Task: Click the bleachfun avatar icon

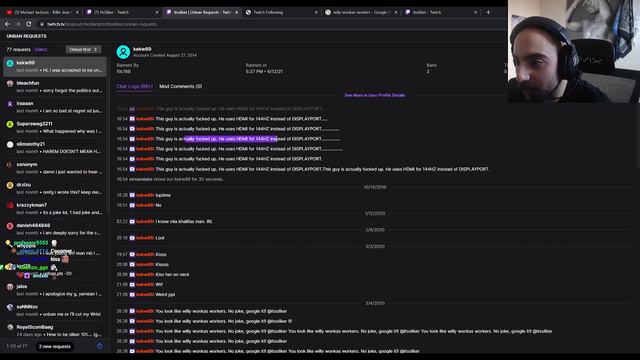Action: 10,83
